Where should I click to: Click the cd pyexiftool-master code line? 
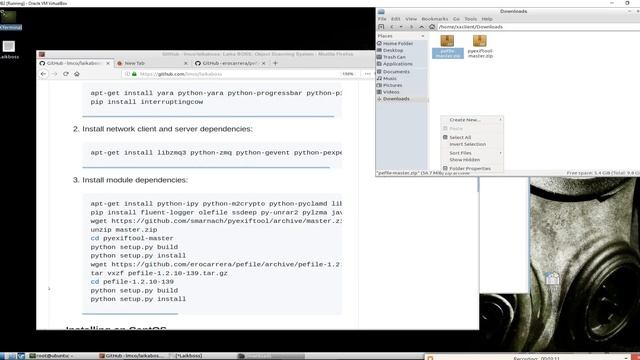132,238
